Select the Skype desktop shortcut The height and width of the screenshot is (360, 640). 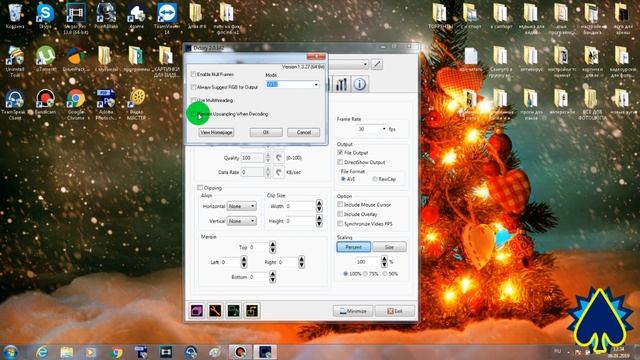(x=45, y=16)
